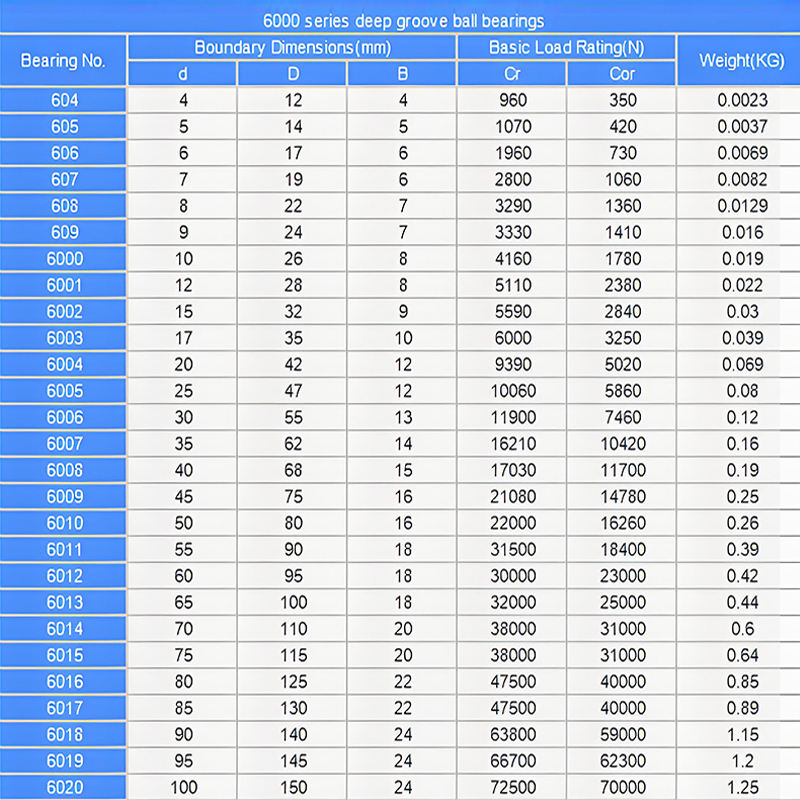Screen dimensions: 800x800
Task: Select bearing number 6002
Action: 64,312
